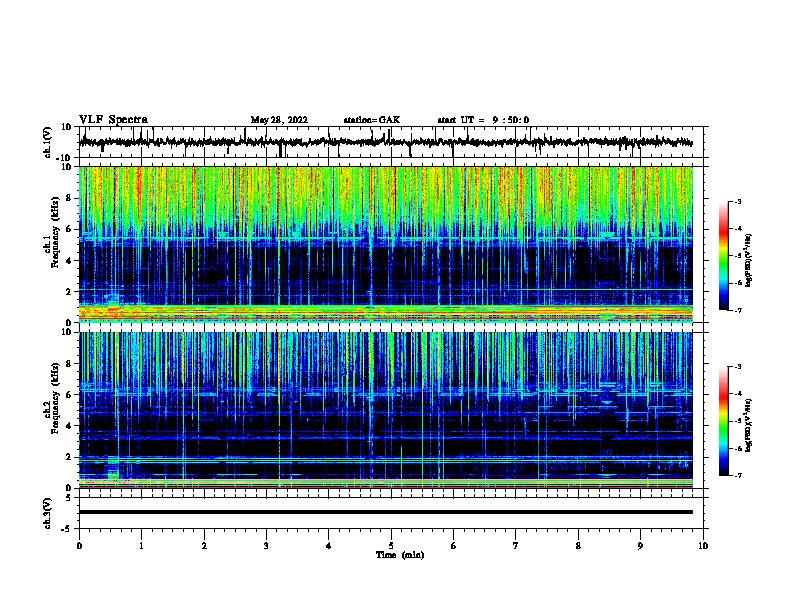Click the 'VLF Spectra' title text
The width and height of the screenshot is (792, 612).
click(113, 120)
